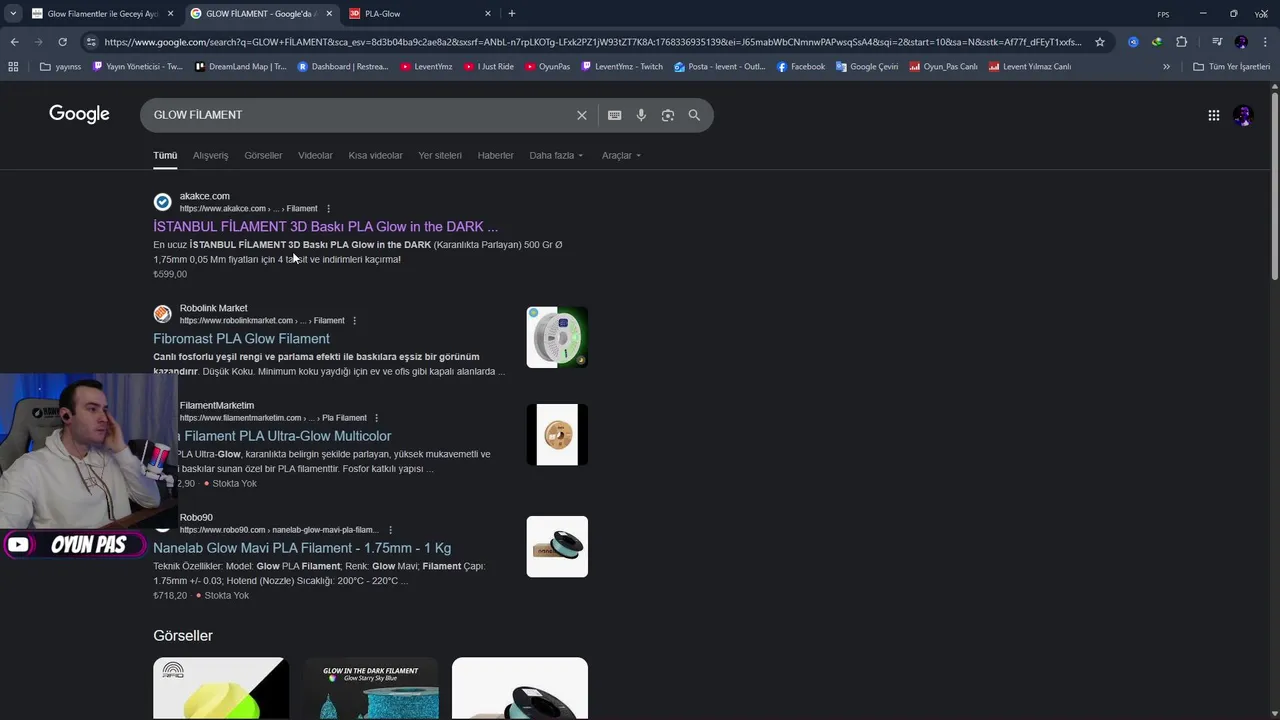Click Fibromast spool product thumbnail
This screenshot has width=1280, height=720.
(557, 337)
